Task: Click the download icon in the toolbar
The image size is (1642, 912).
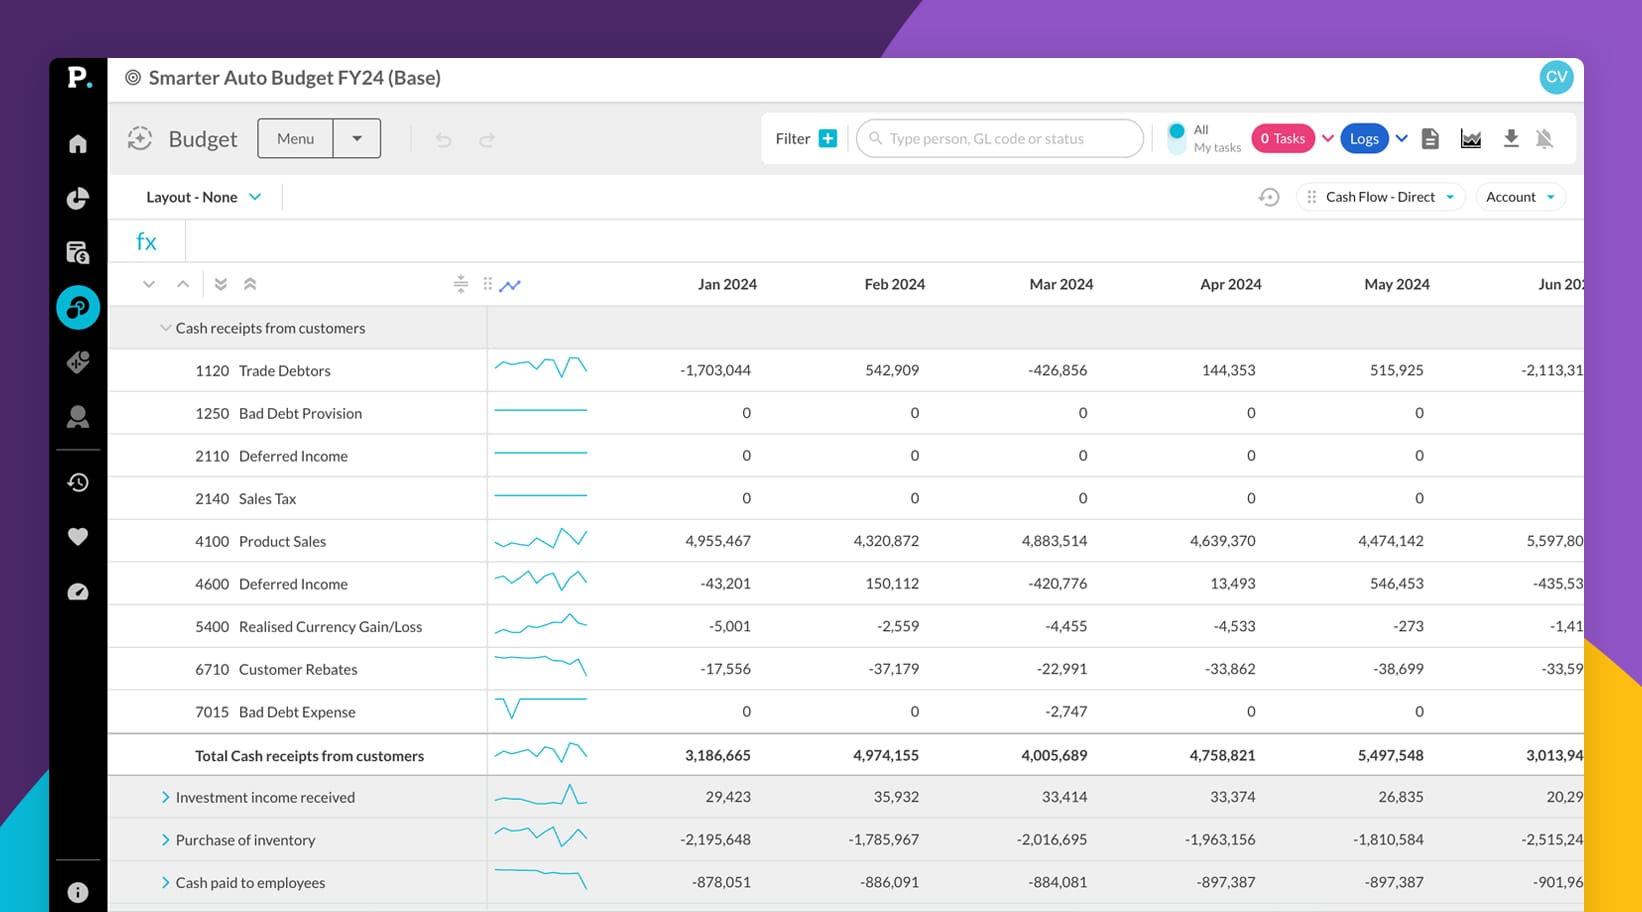Action: (x=1511, y=139)
